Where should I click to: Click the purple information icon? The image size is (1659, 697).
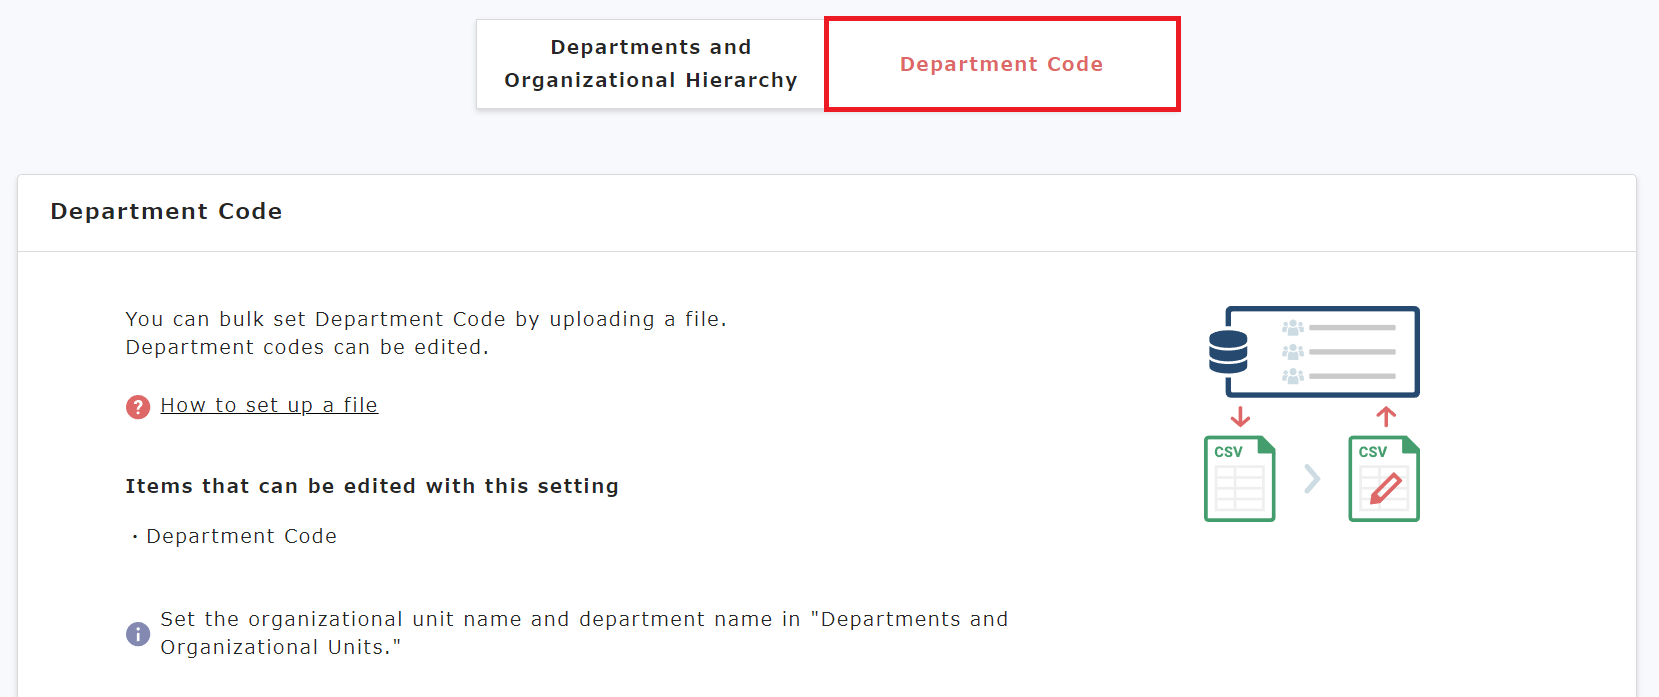(138, 634)
